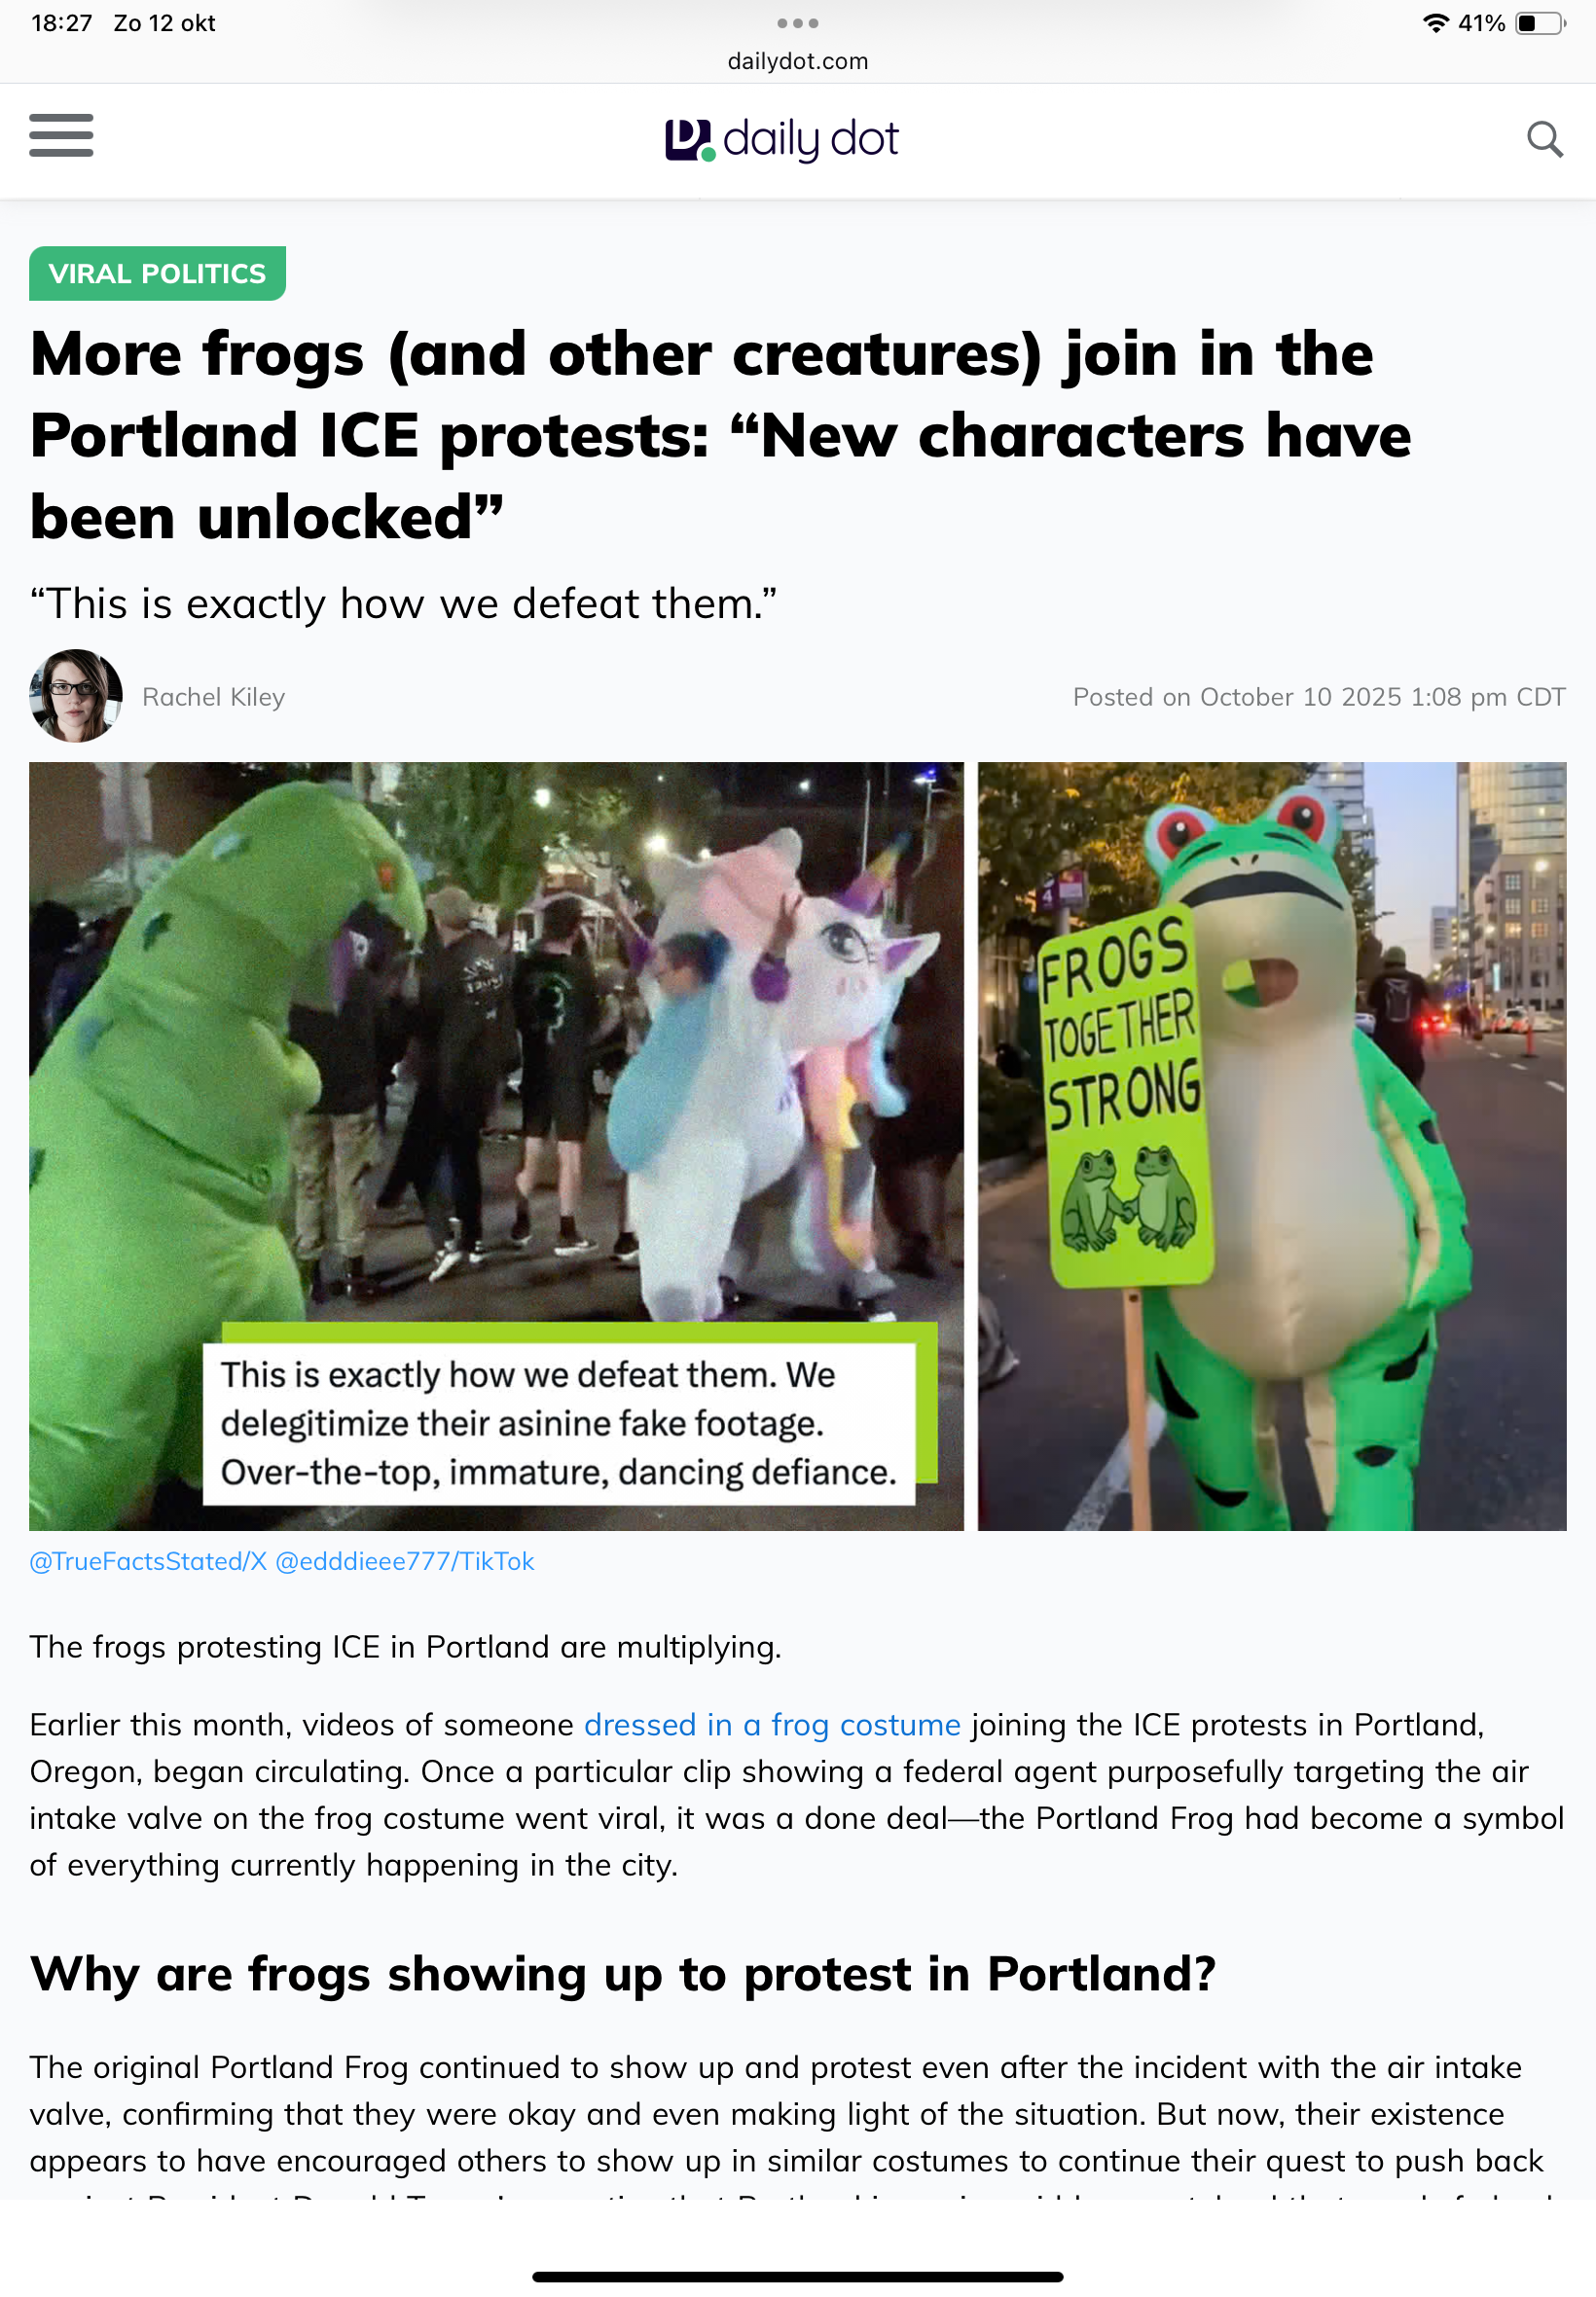This screenshot has height=2297, width=1596.
Task: Follow the "dressed in a frog costume" link
Action: (772, 1725)
